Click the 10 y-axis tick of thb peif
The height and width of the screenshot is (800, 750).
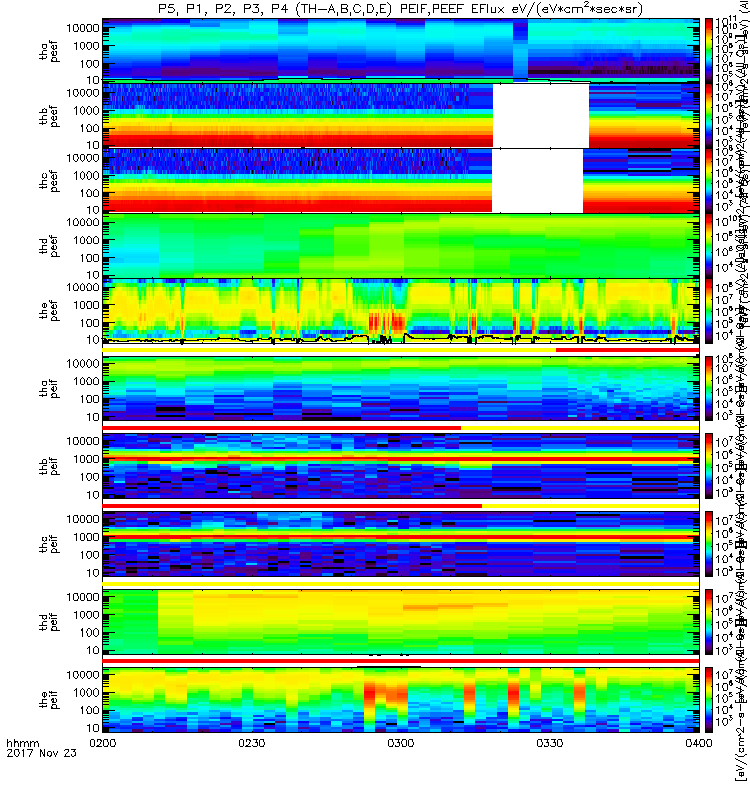click(94, 495)
